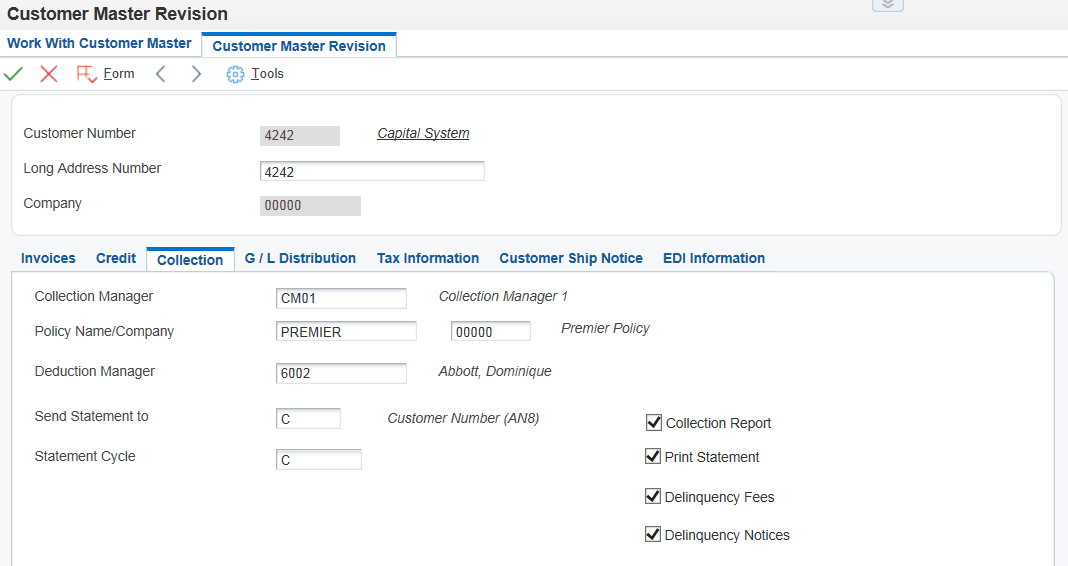1068x566 pixels.
Task: Open the Tools gear icon
Action: tap(235, 74)
